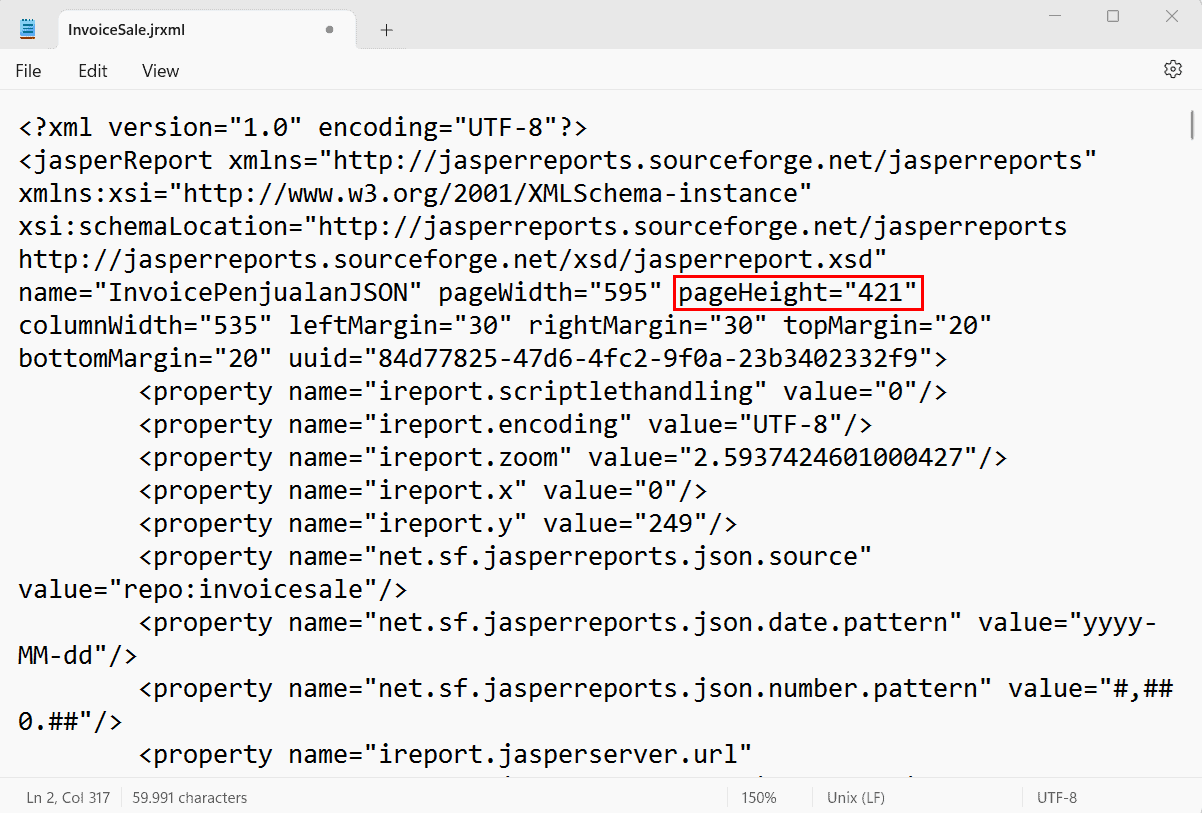Click the UTF-8 encoding indicator in status bar
Image resolution: width=1202 pixels, height=813 pixels.
pos(1057,797)
